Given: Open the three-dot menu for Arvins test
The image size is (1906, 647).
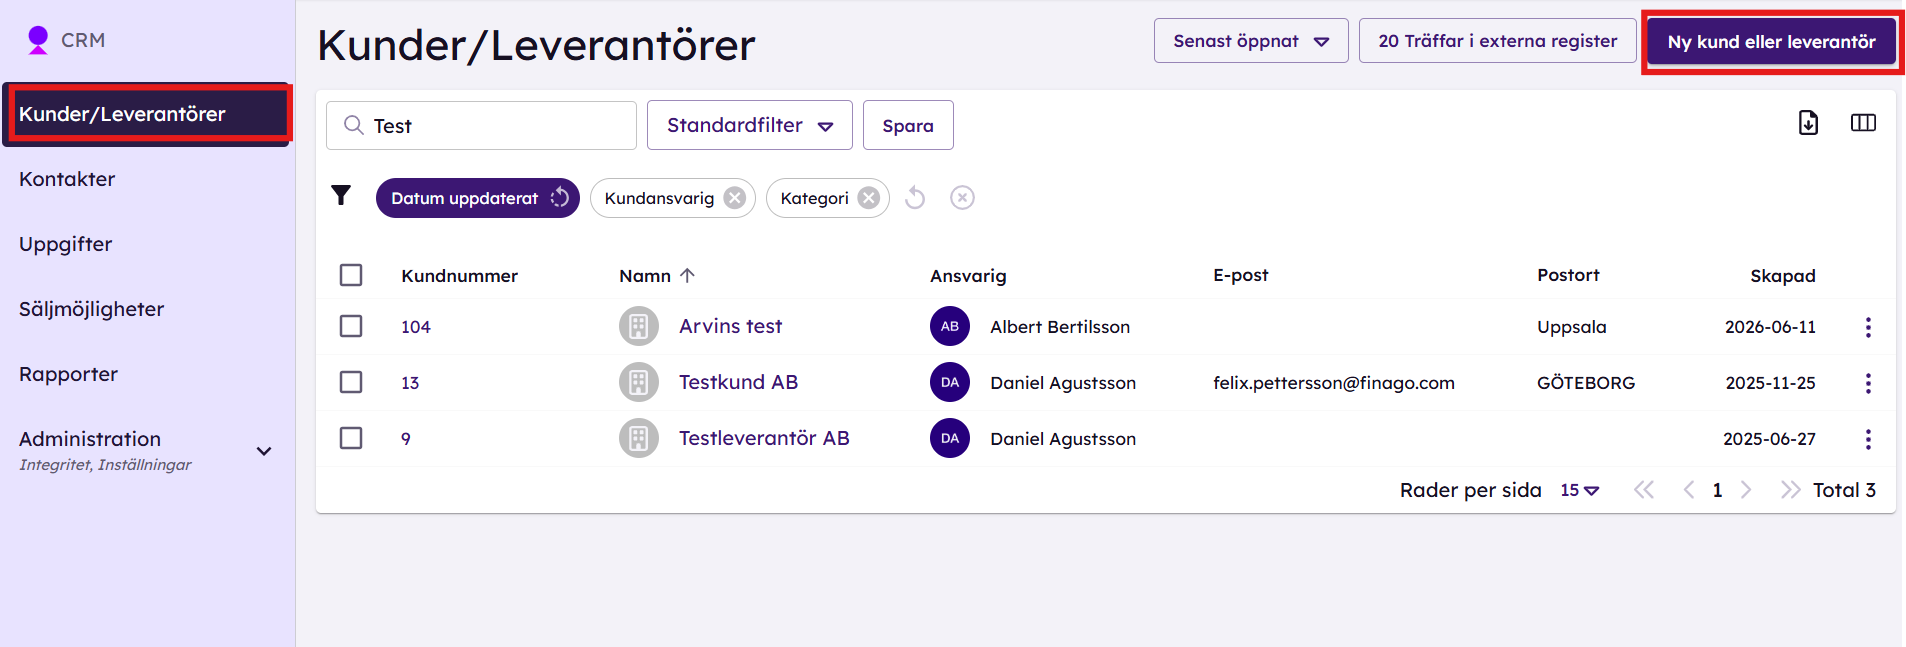Looking at the screenshot, I should pyautogui.click(x=1868, y=327).
